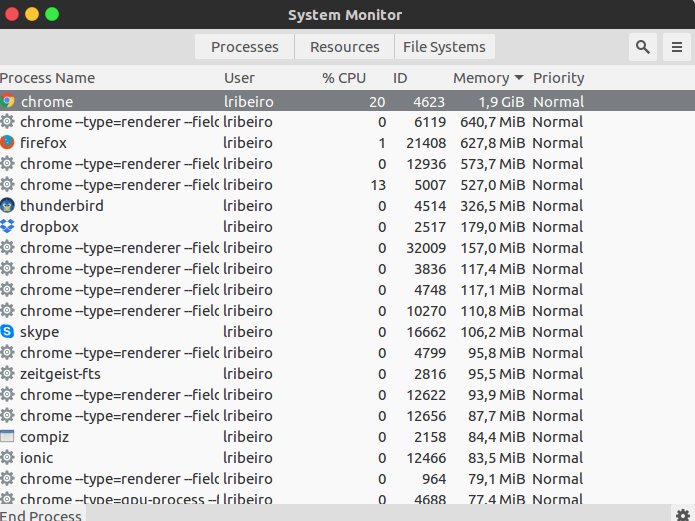Click gear icon of process ID 10270
The image size is (695, 521).
tap(7, 310)
